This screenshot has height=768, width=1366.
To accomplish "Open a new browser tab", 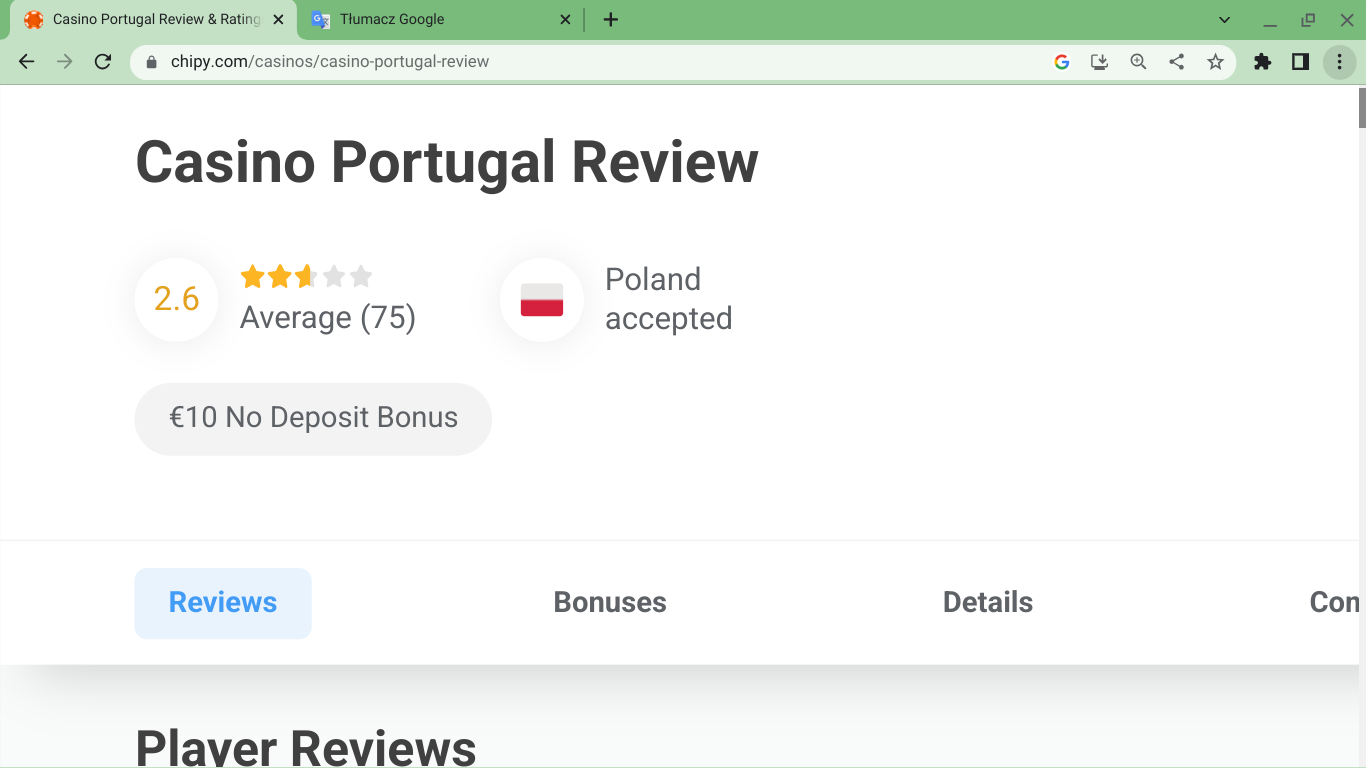I will (611, 19).
